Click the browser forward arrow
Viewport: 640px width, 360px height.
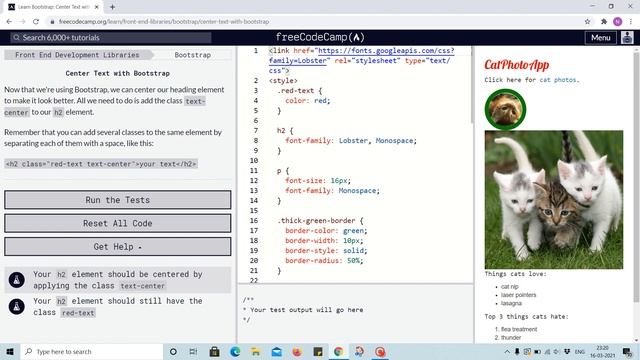[22, 22]
